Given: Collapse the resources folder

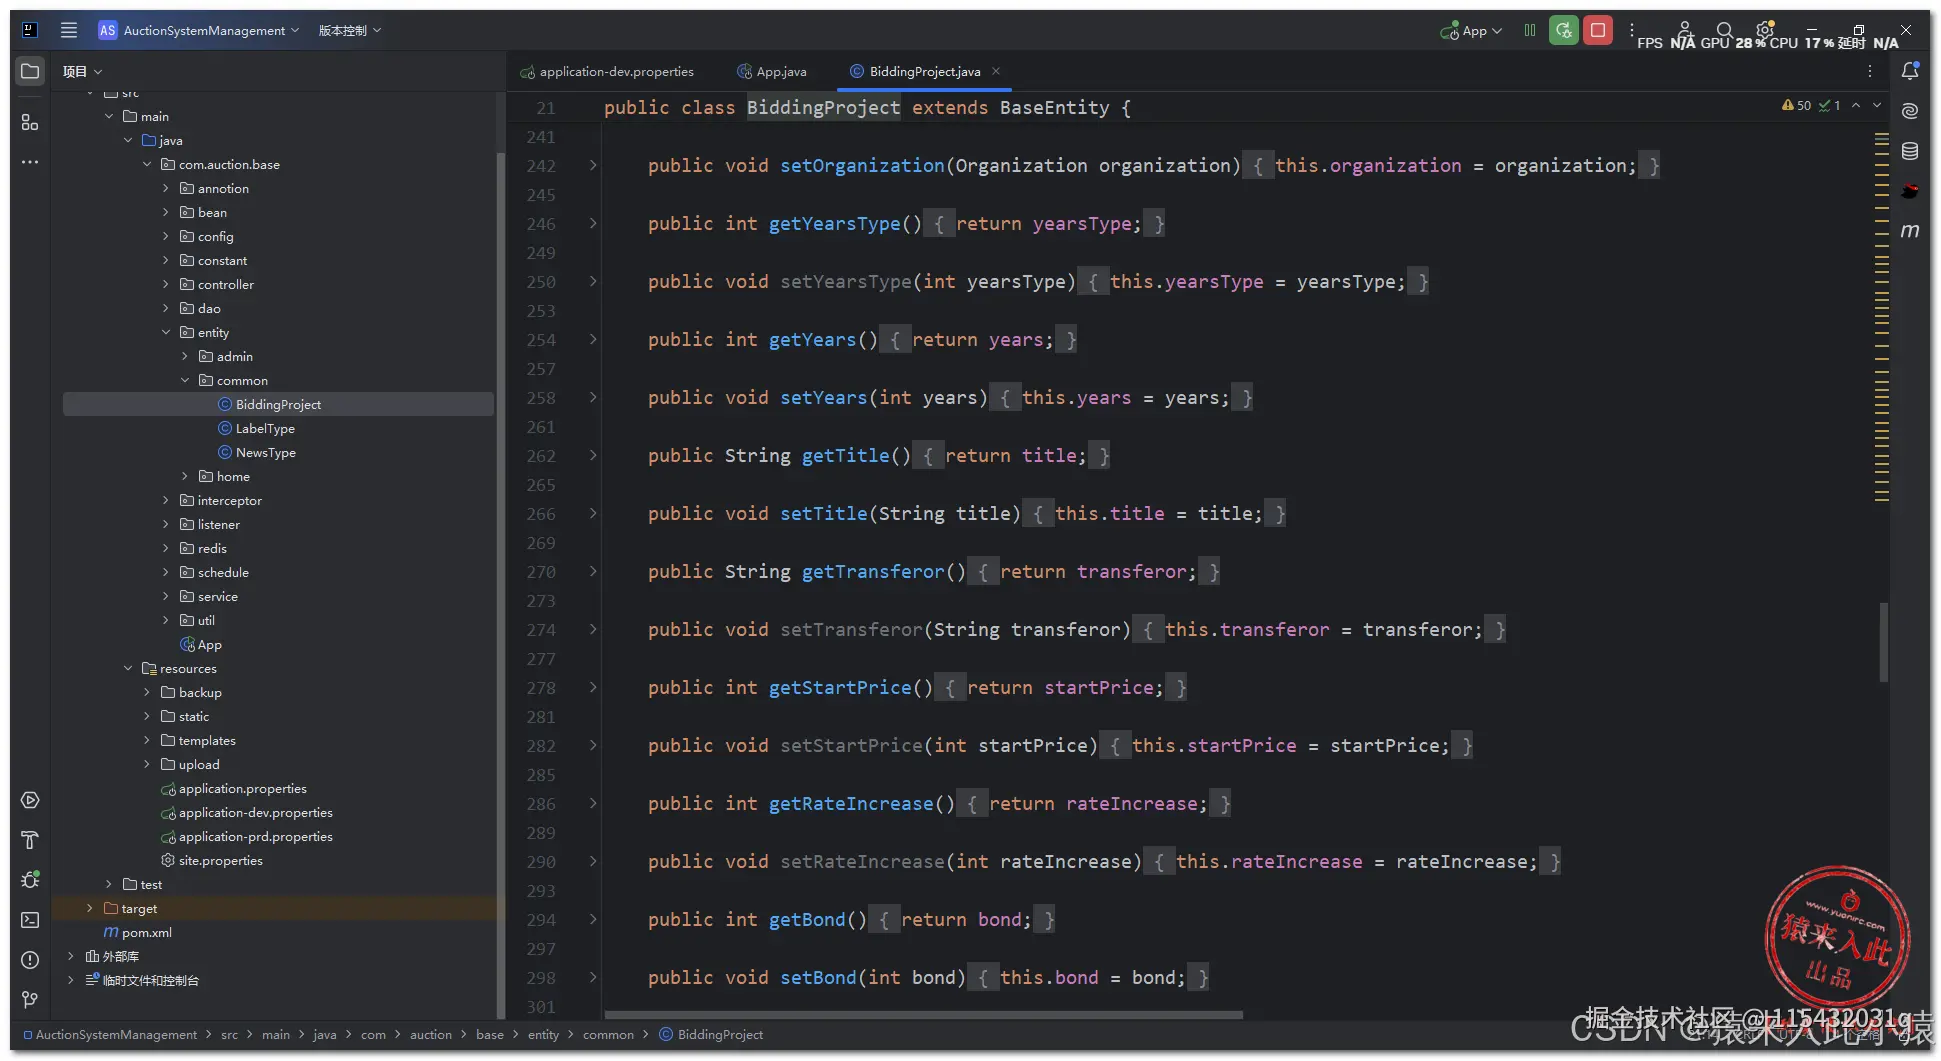Looking at the screenshot, I should pos(128,668).
